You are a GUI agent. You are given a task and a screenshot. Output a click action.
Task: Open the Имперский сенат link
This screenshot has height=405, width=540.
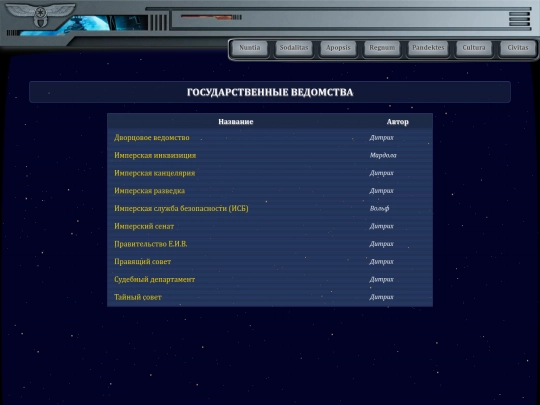[144, 226]
